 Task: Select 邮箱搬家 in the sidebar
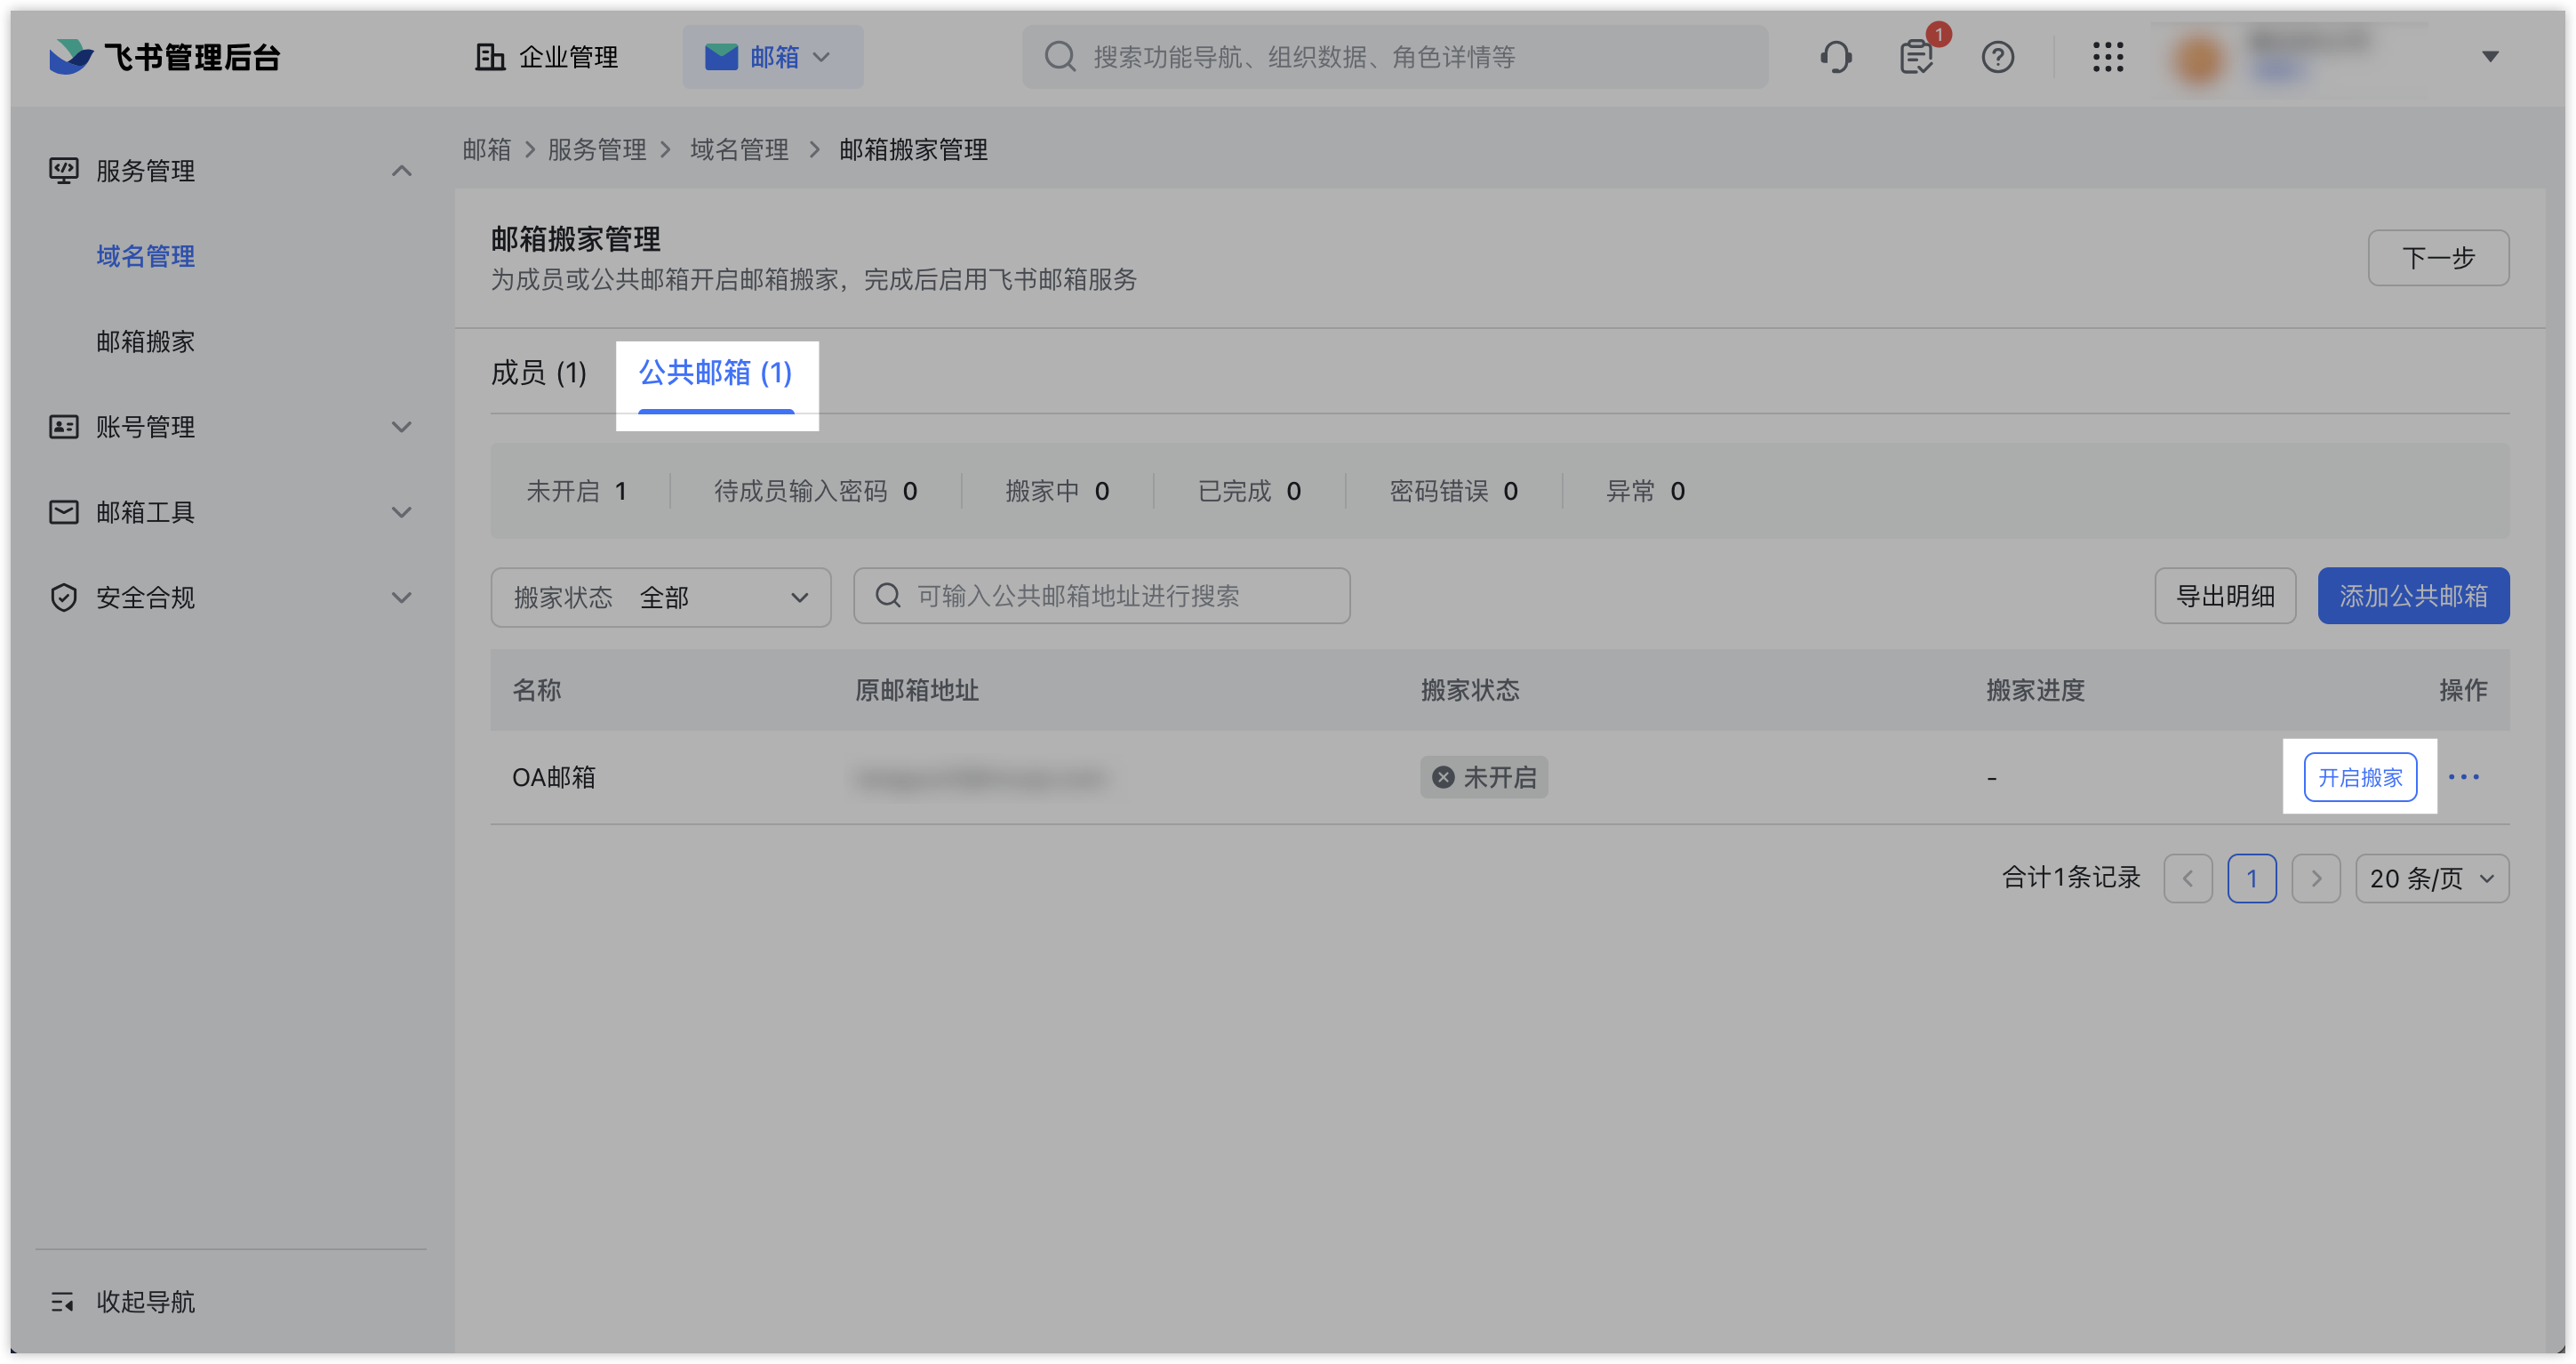(x=145, y=342)
